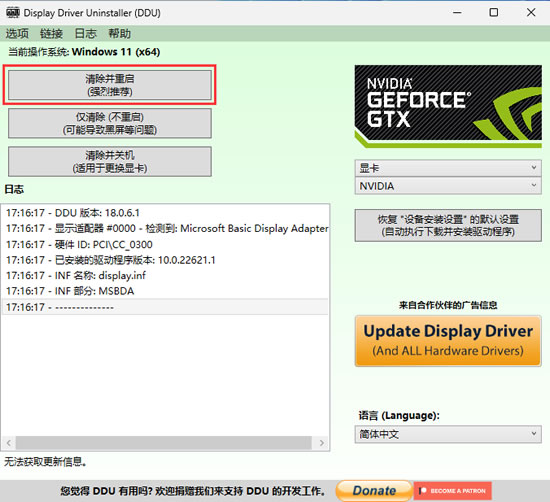The image size is (550, 502).
Task: Click the Become a Patron button
Action: 453,490
